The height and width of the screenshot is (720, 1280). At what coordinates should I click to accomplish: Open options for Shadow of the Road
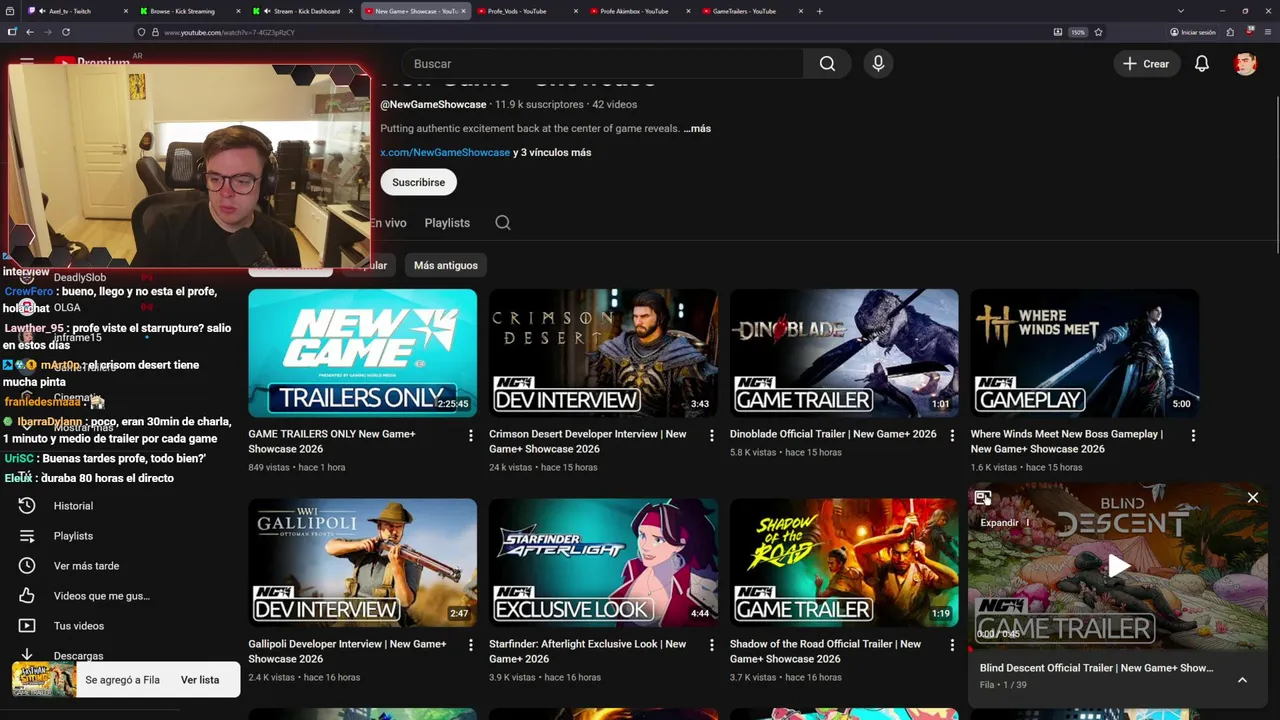click(952, 646)
